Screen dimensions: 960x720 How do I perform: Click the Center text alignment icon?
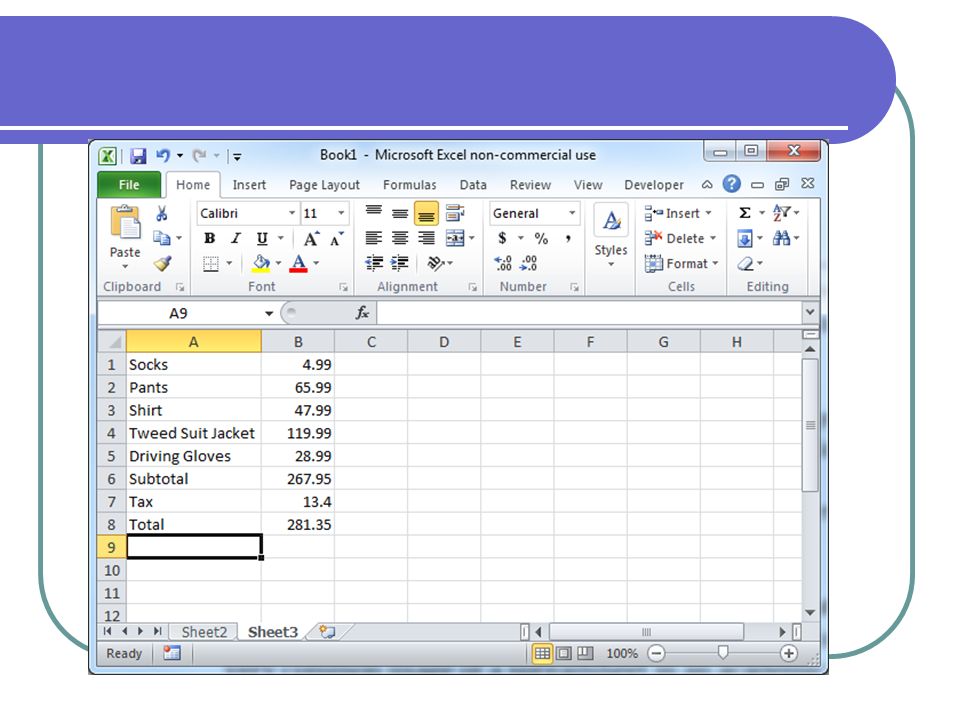click(400, 238)
